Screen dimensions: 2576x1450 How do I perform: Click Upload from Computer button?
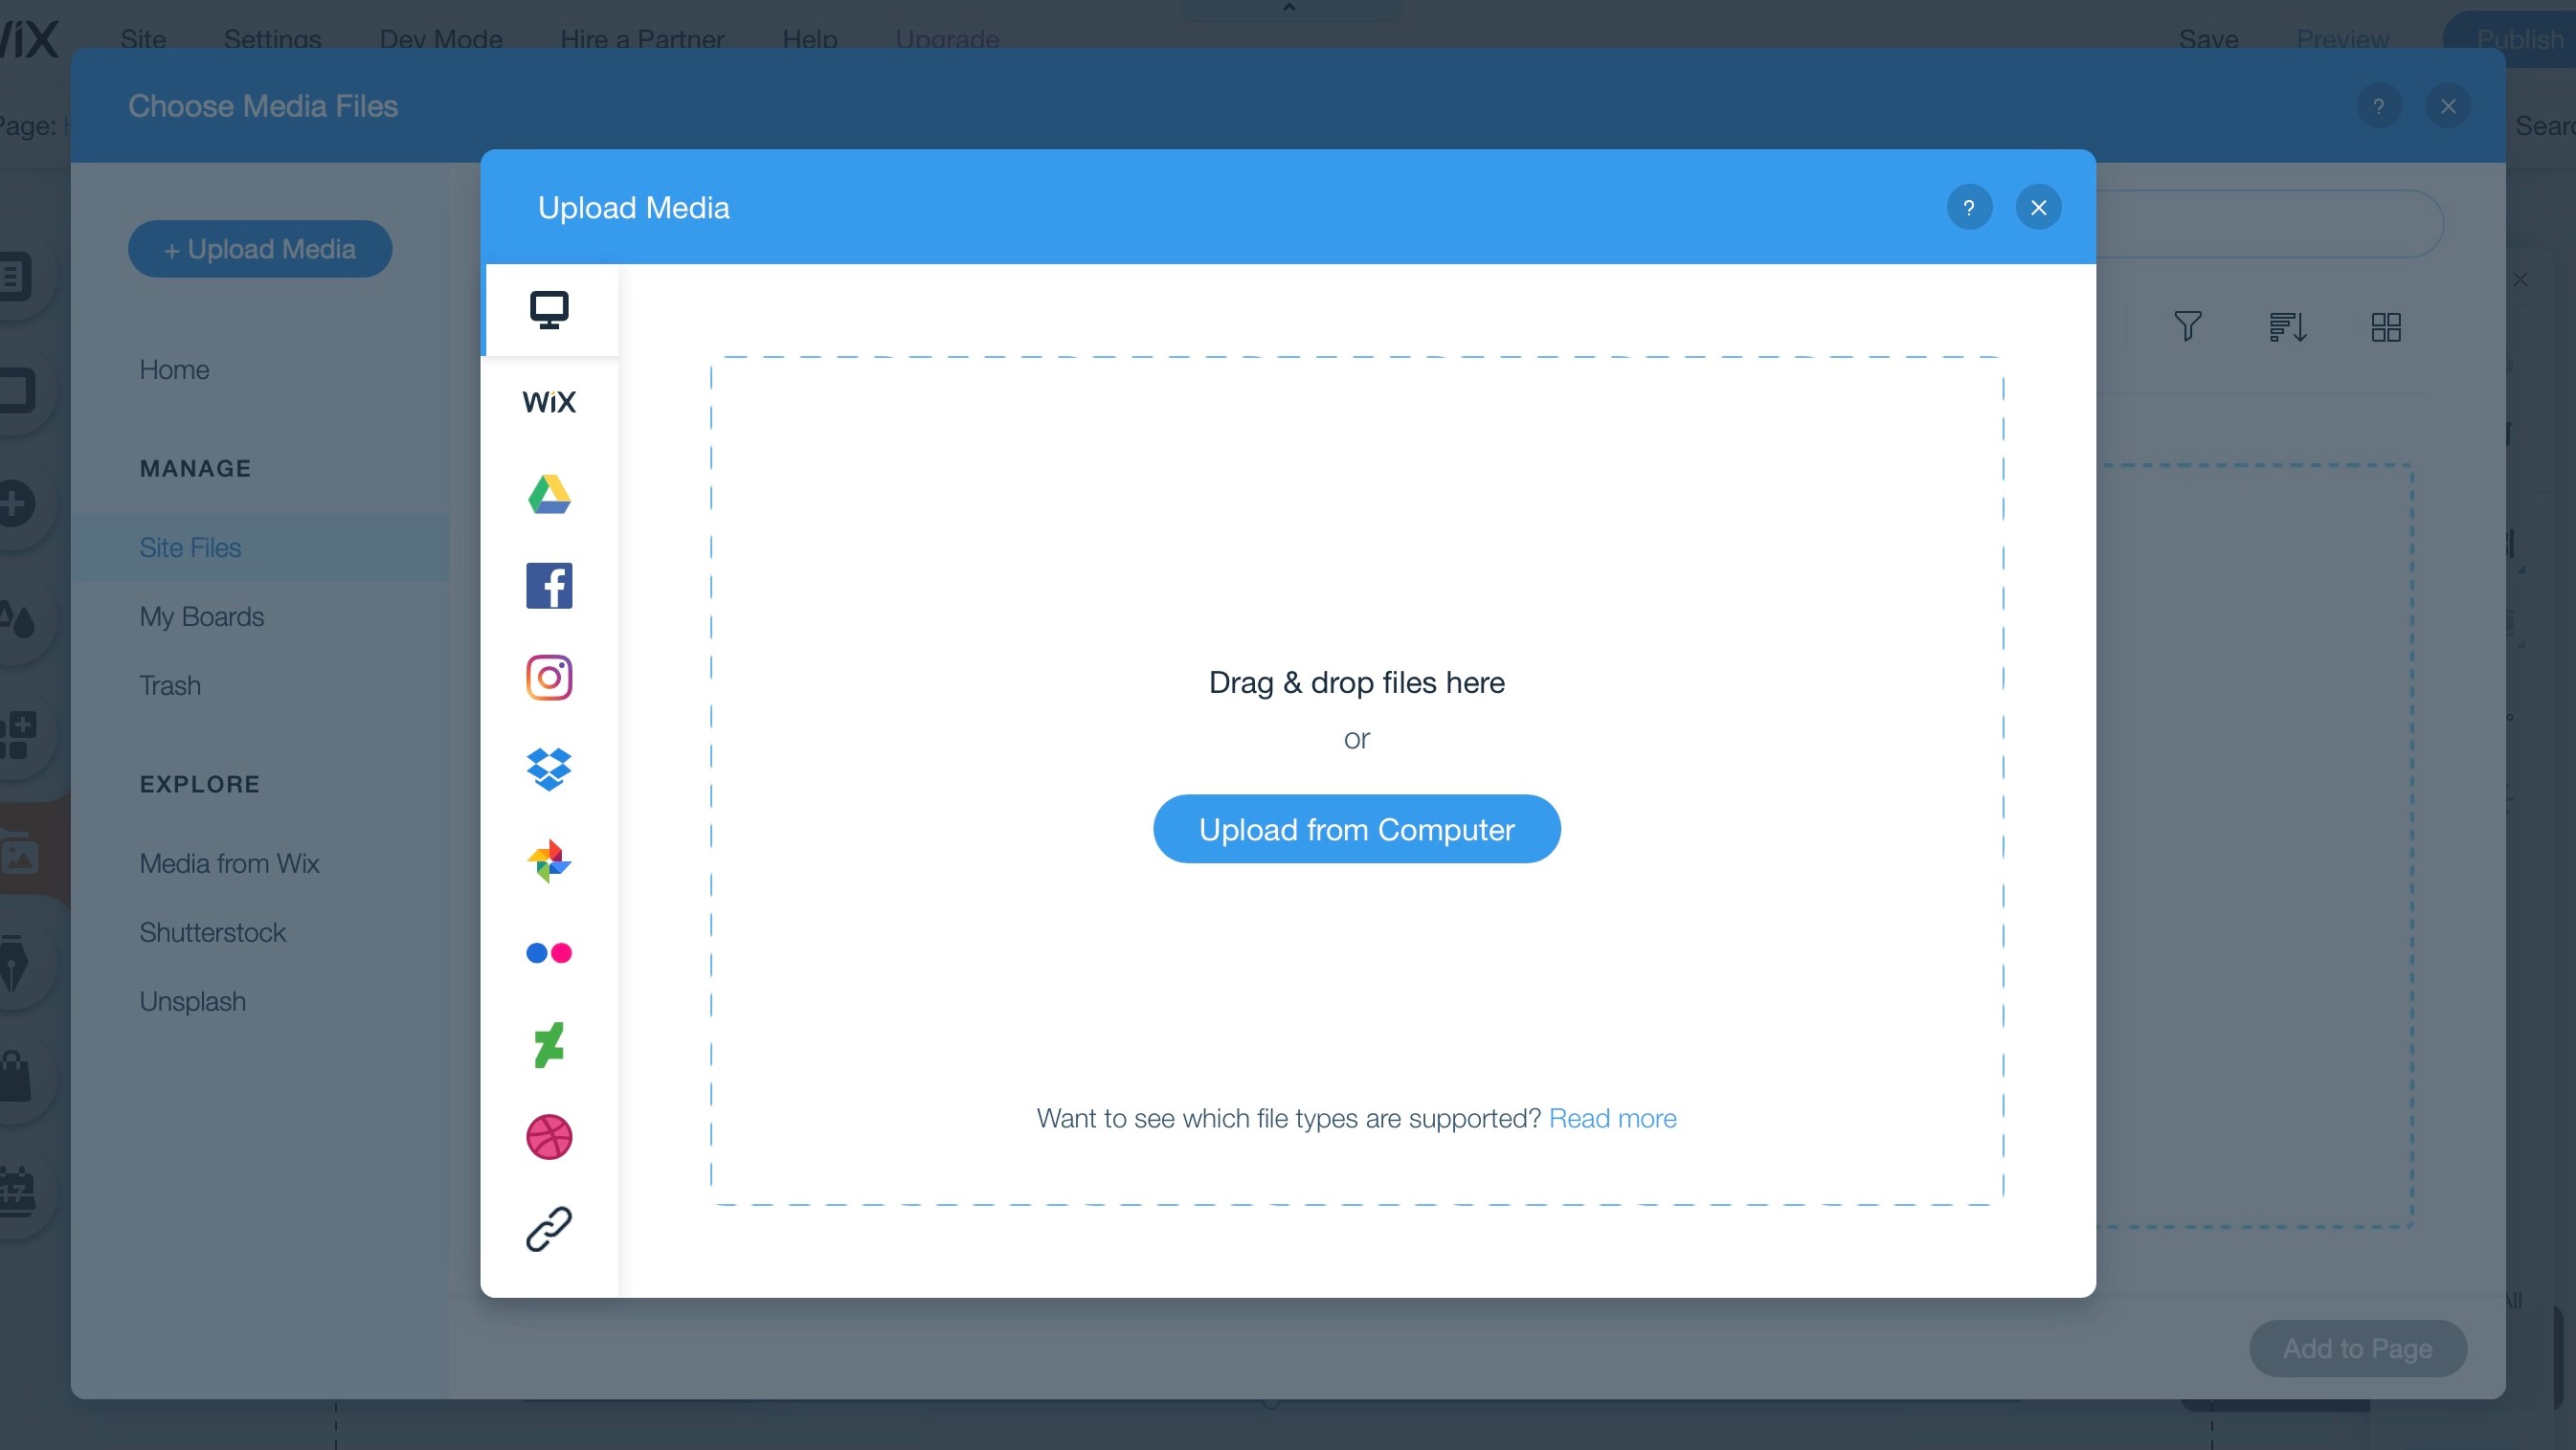click(x=1357, y=830)
